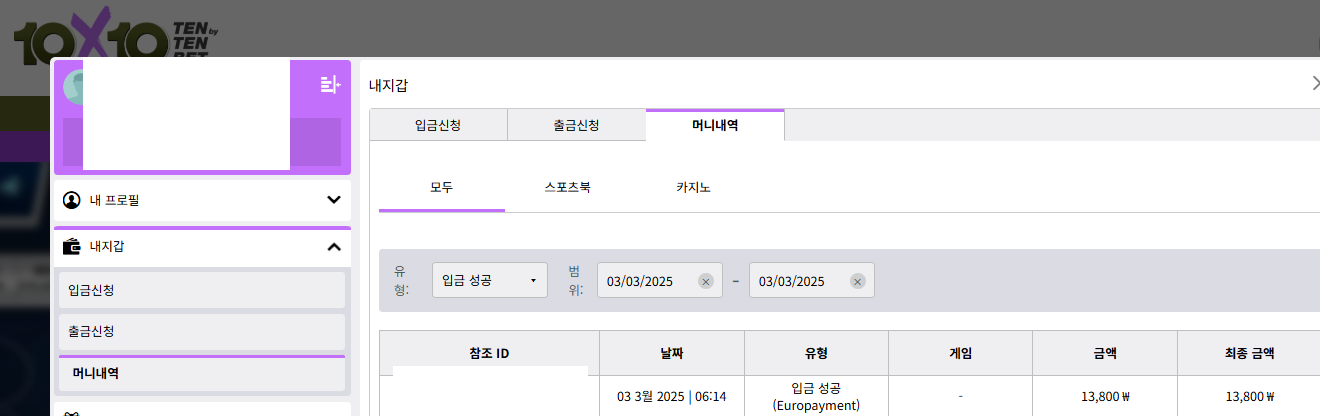The width and height of the screenshot is (1320, 416).
Task: Click the user avatar in the purple panel
Action: 71,88
